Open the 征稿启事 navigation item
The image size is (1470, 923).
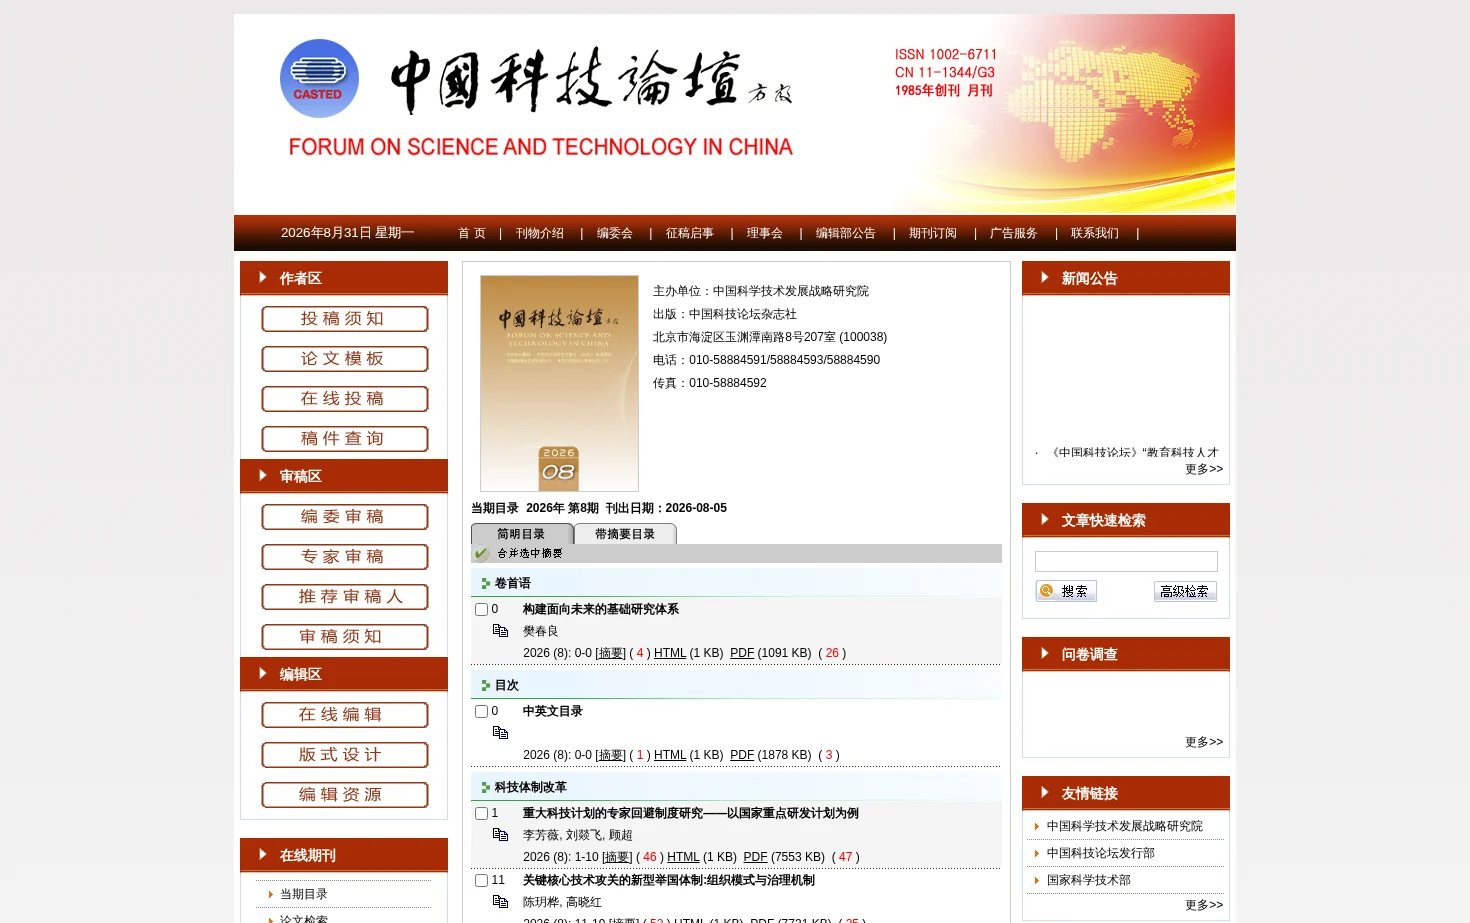pos(690,233)
